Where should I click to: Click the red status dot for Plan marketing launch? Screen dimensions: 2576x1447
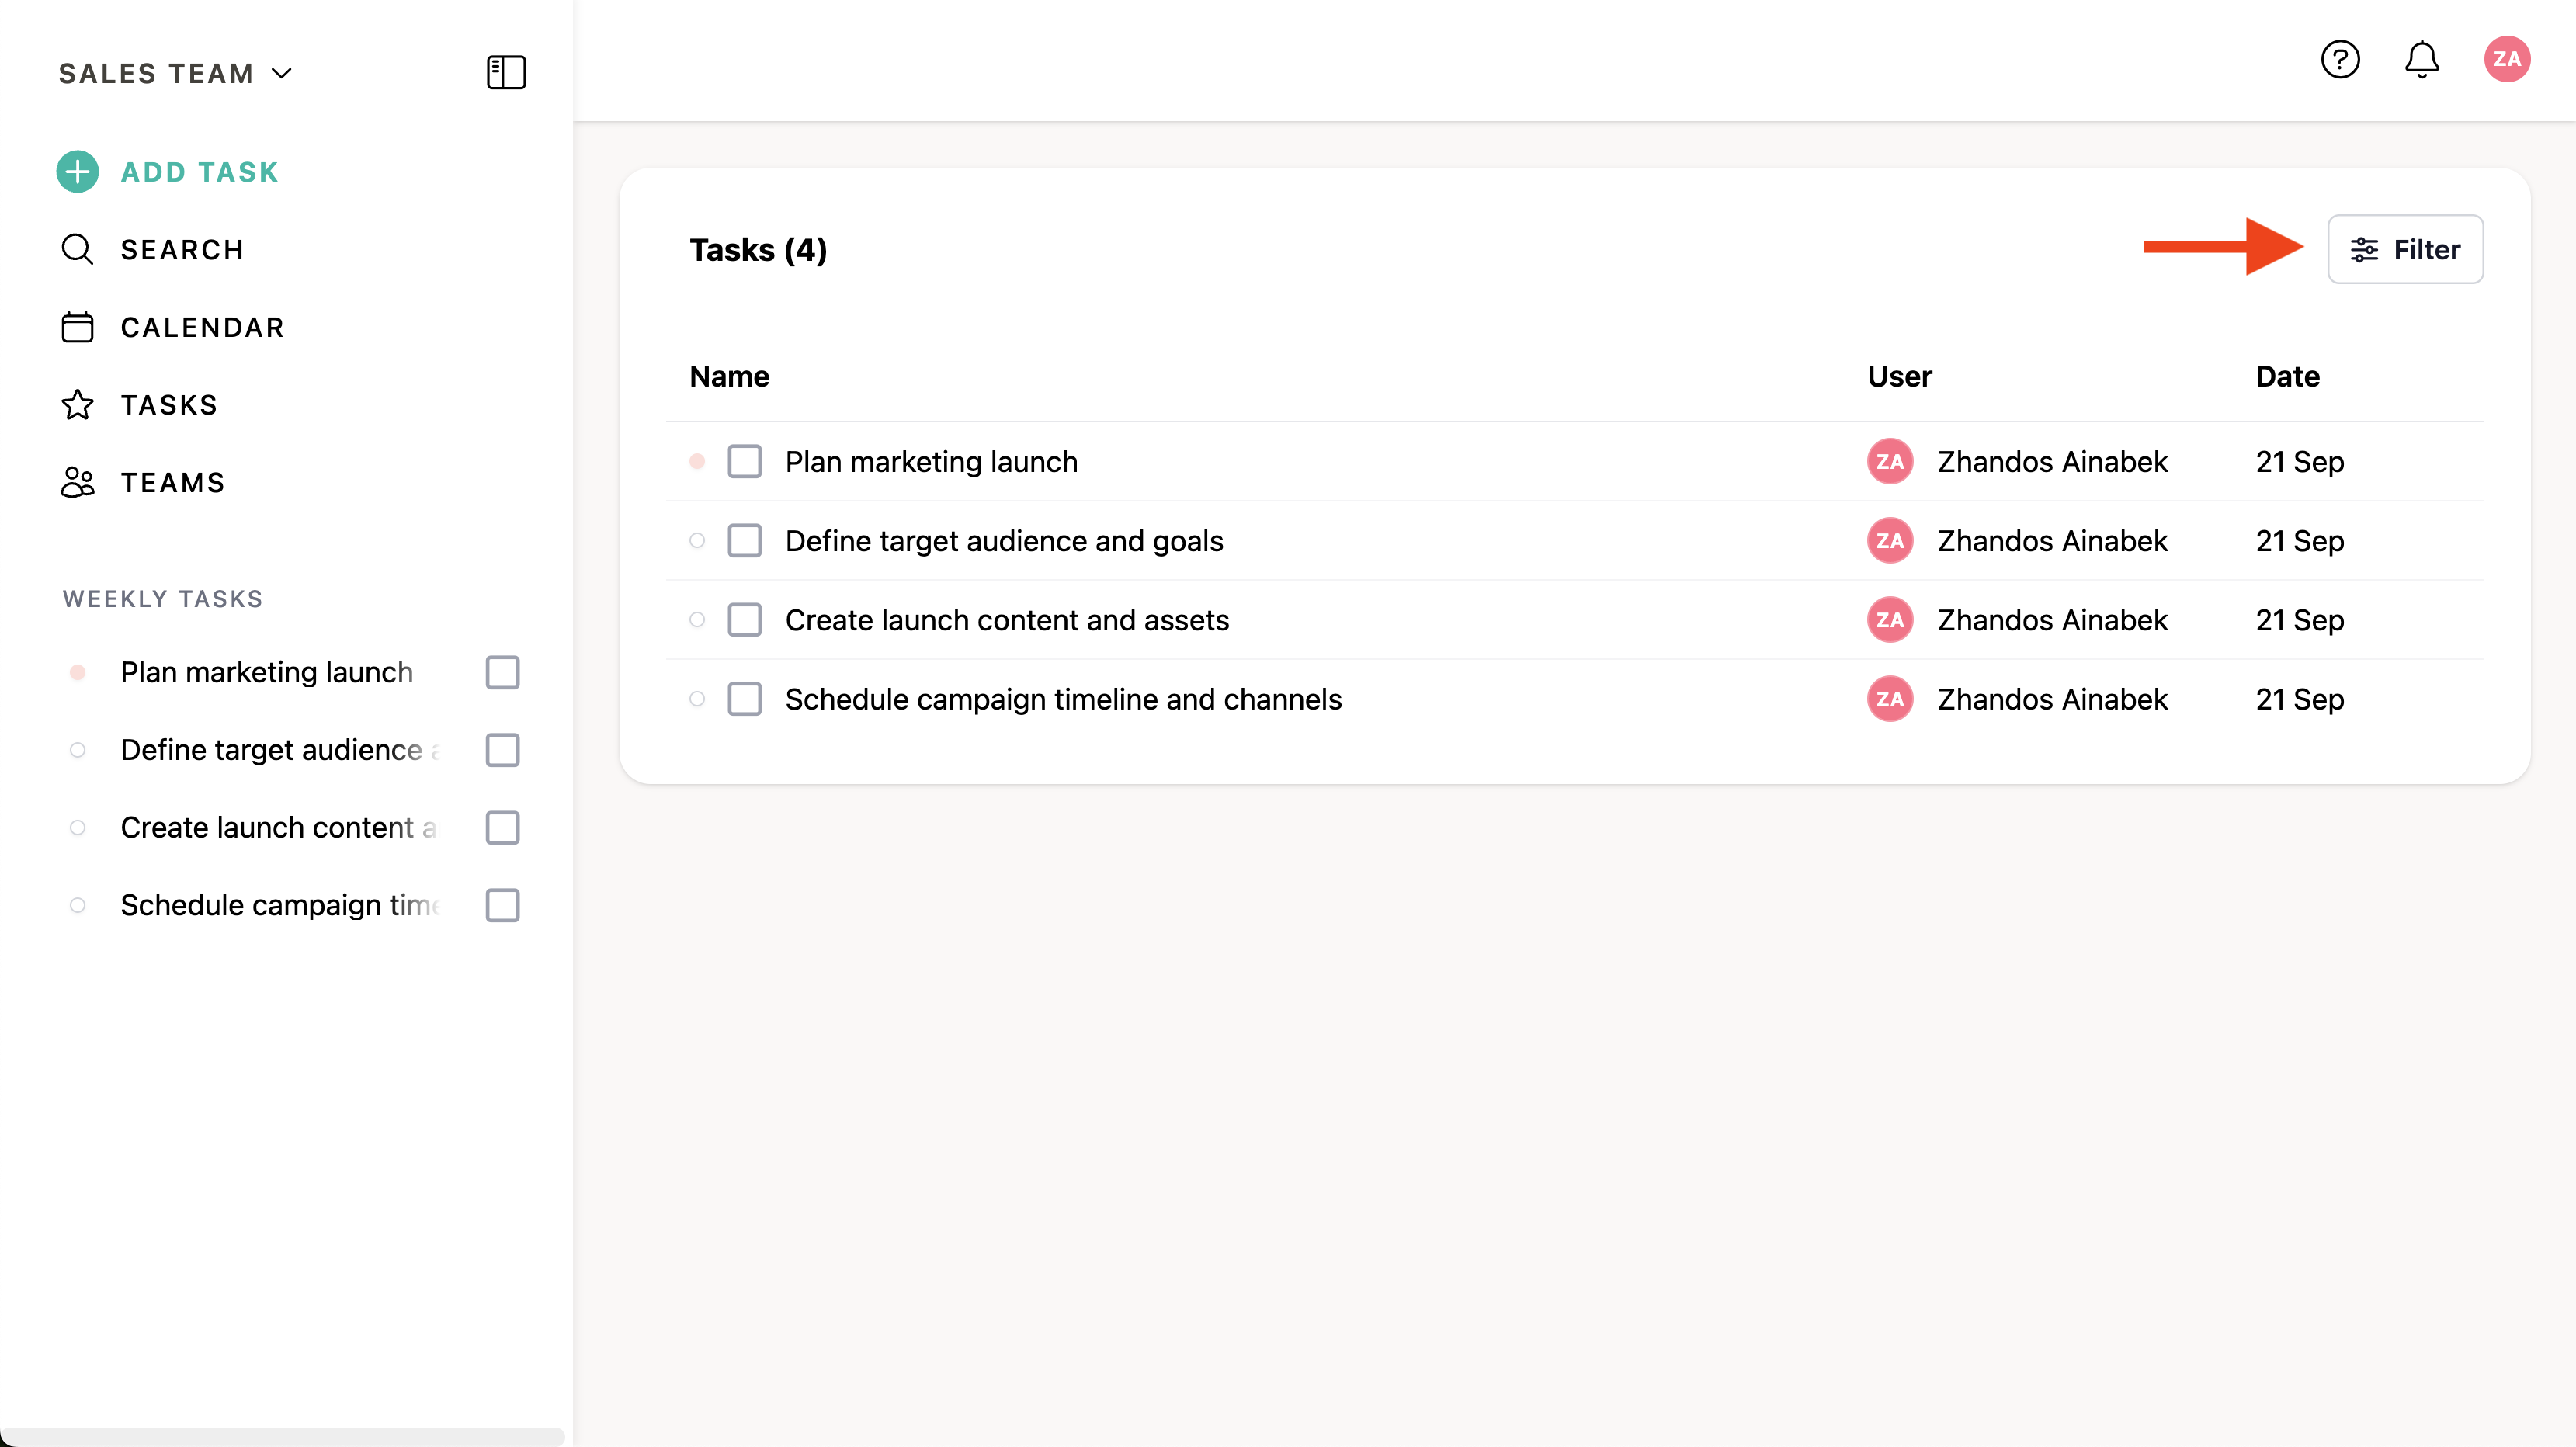697,461
